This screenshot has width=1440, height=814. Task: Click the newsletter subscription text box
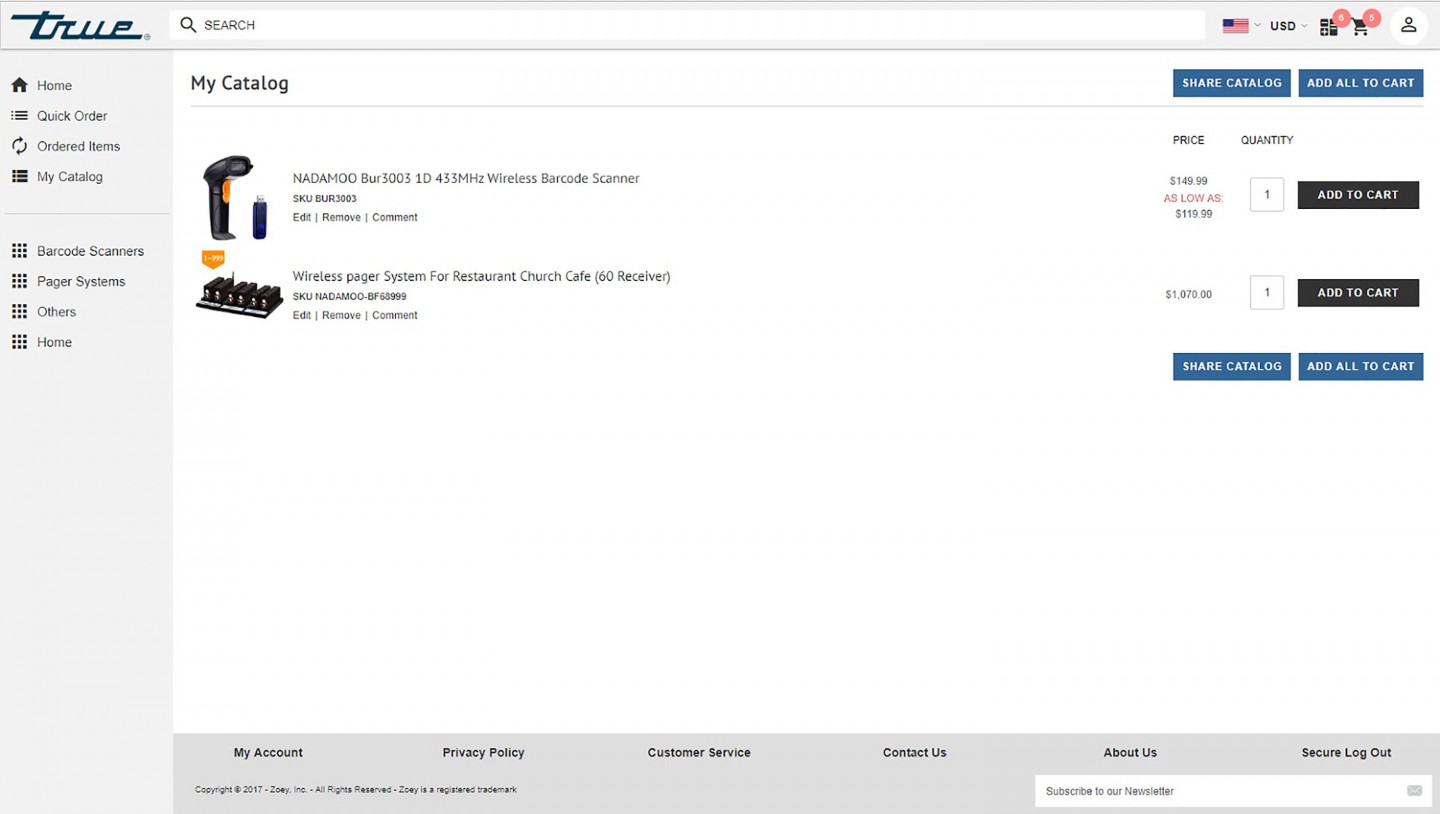[x=1200, y=790]
